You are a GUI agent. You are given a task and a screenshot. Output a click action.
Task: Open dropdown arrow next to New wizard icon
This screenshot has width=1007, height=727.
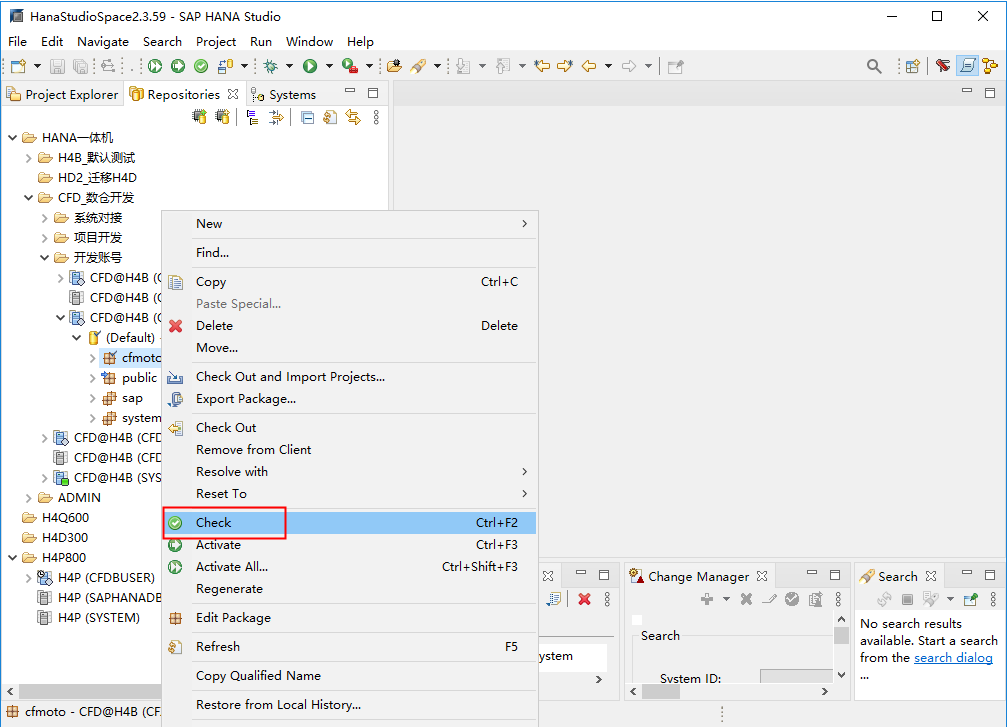37,66
